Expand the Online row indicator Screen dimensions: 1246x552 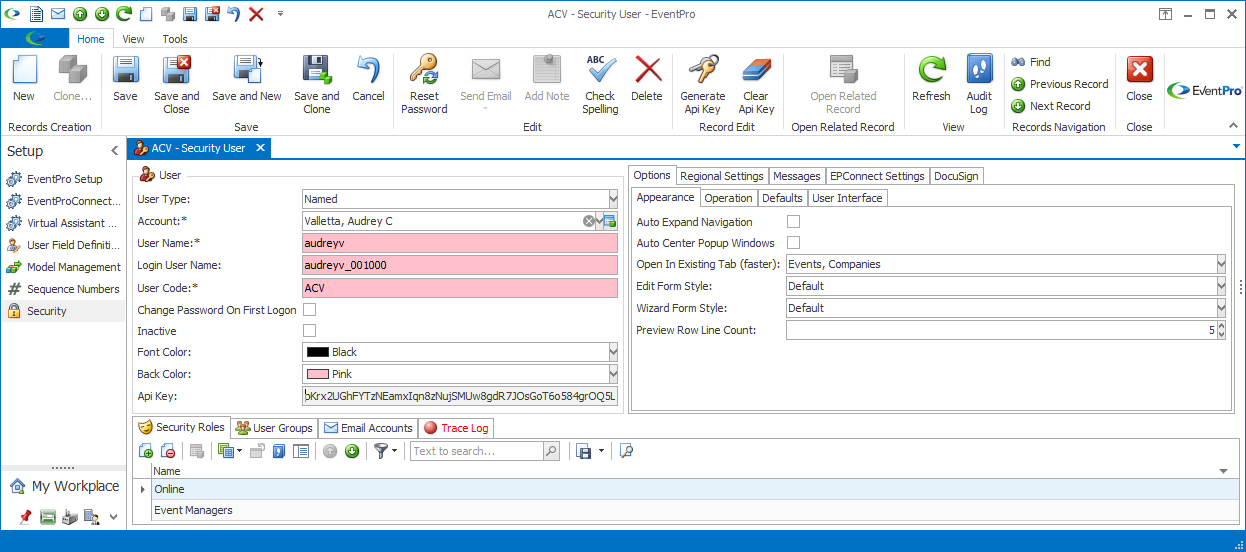tap(142, 489)
